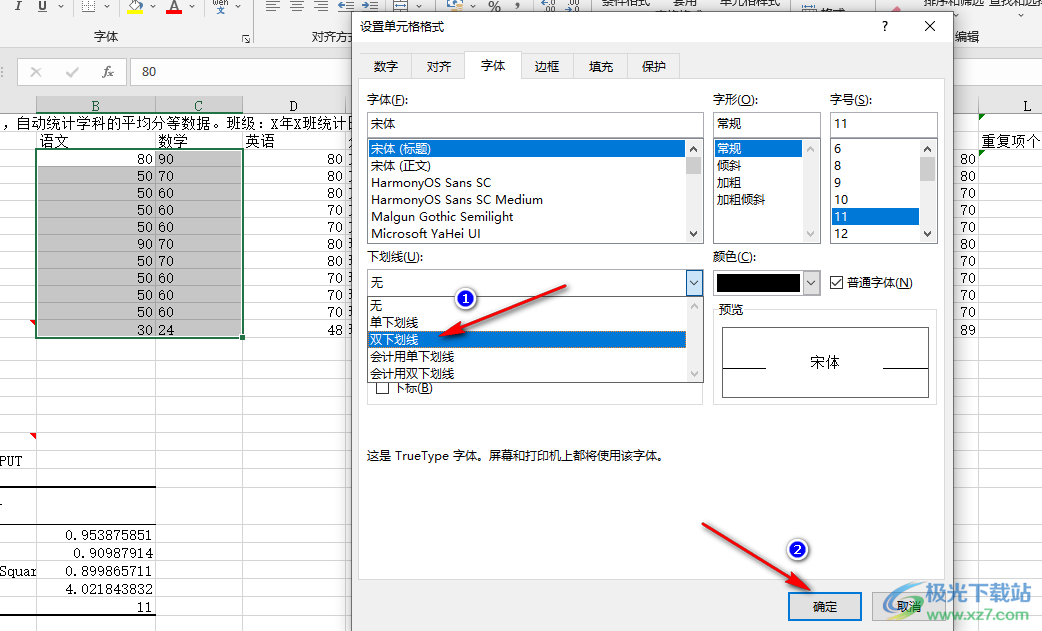The height and width of the screenshot is (631, 1042).
Task: Switch to the 对齐 tab
Action: [439, 66]
